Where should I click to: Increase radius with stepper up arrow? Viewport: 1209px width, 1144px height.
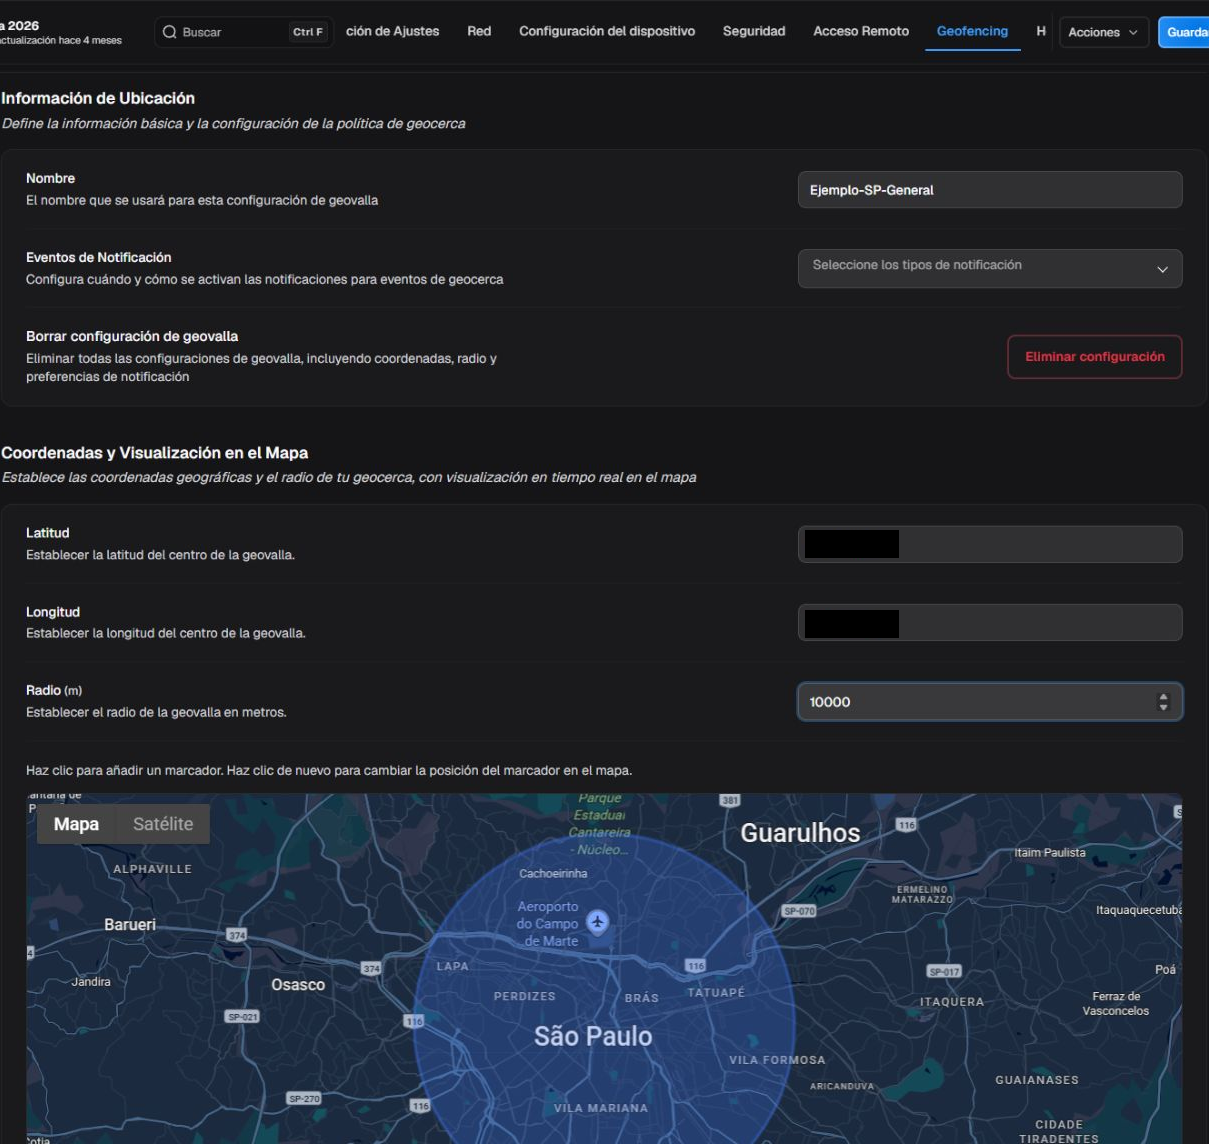click(x=1163, y=697)
